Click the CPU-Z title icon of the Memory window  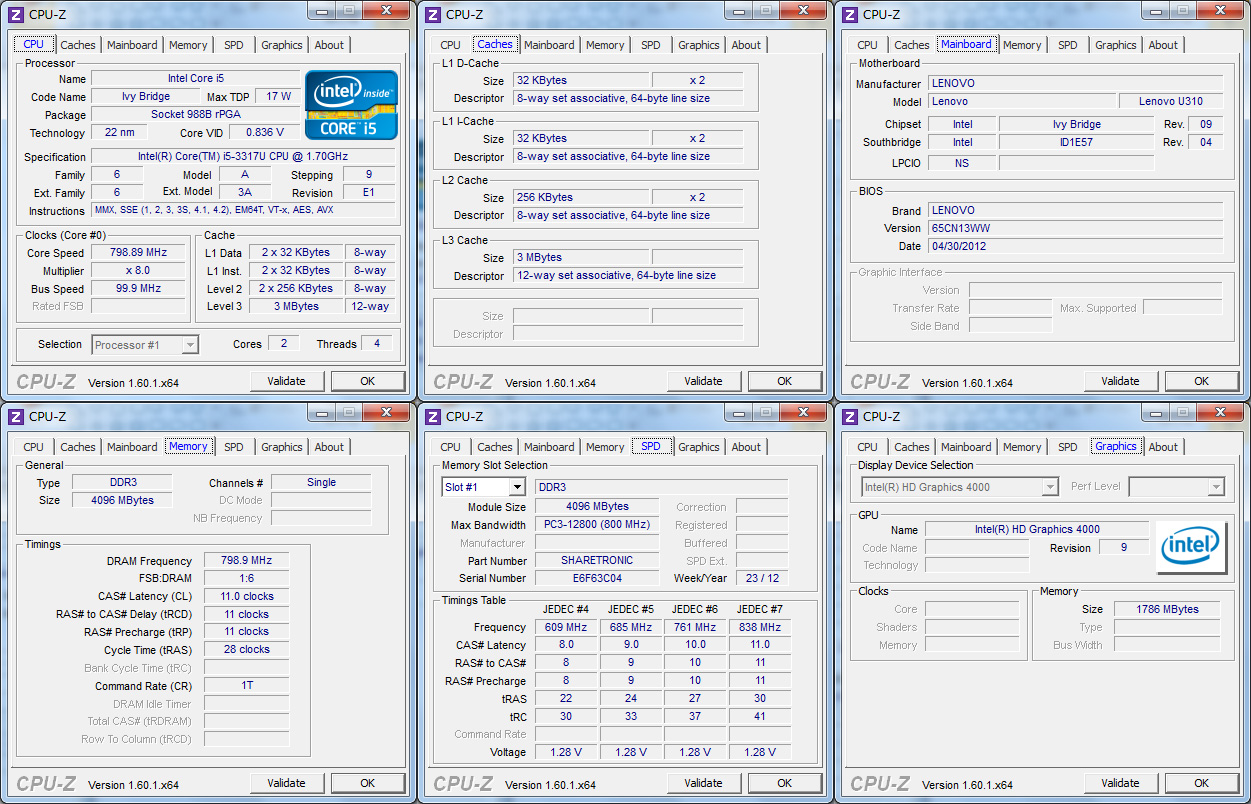point(14,416)
